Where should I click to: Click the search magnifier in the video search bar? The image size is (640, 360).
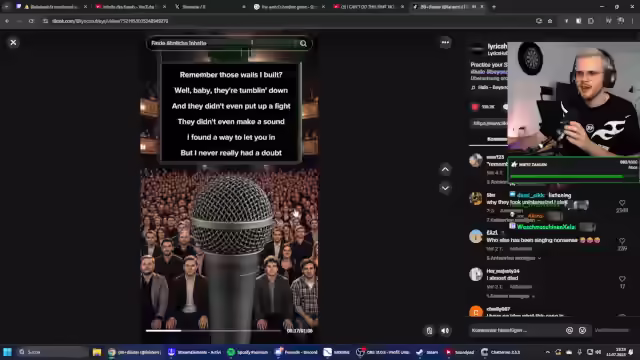[x=303, y=43]
